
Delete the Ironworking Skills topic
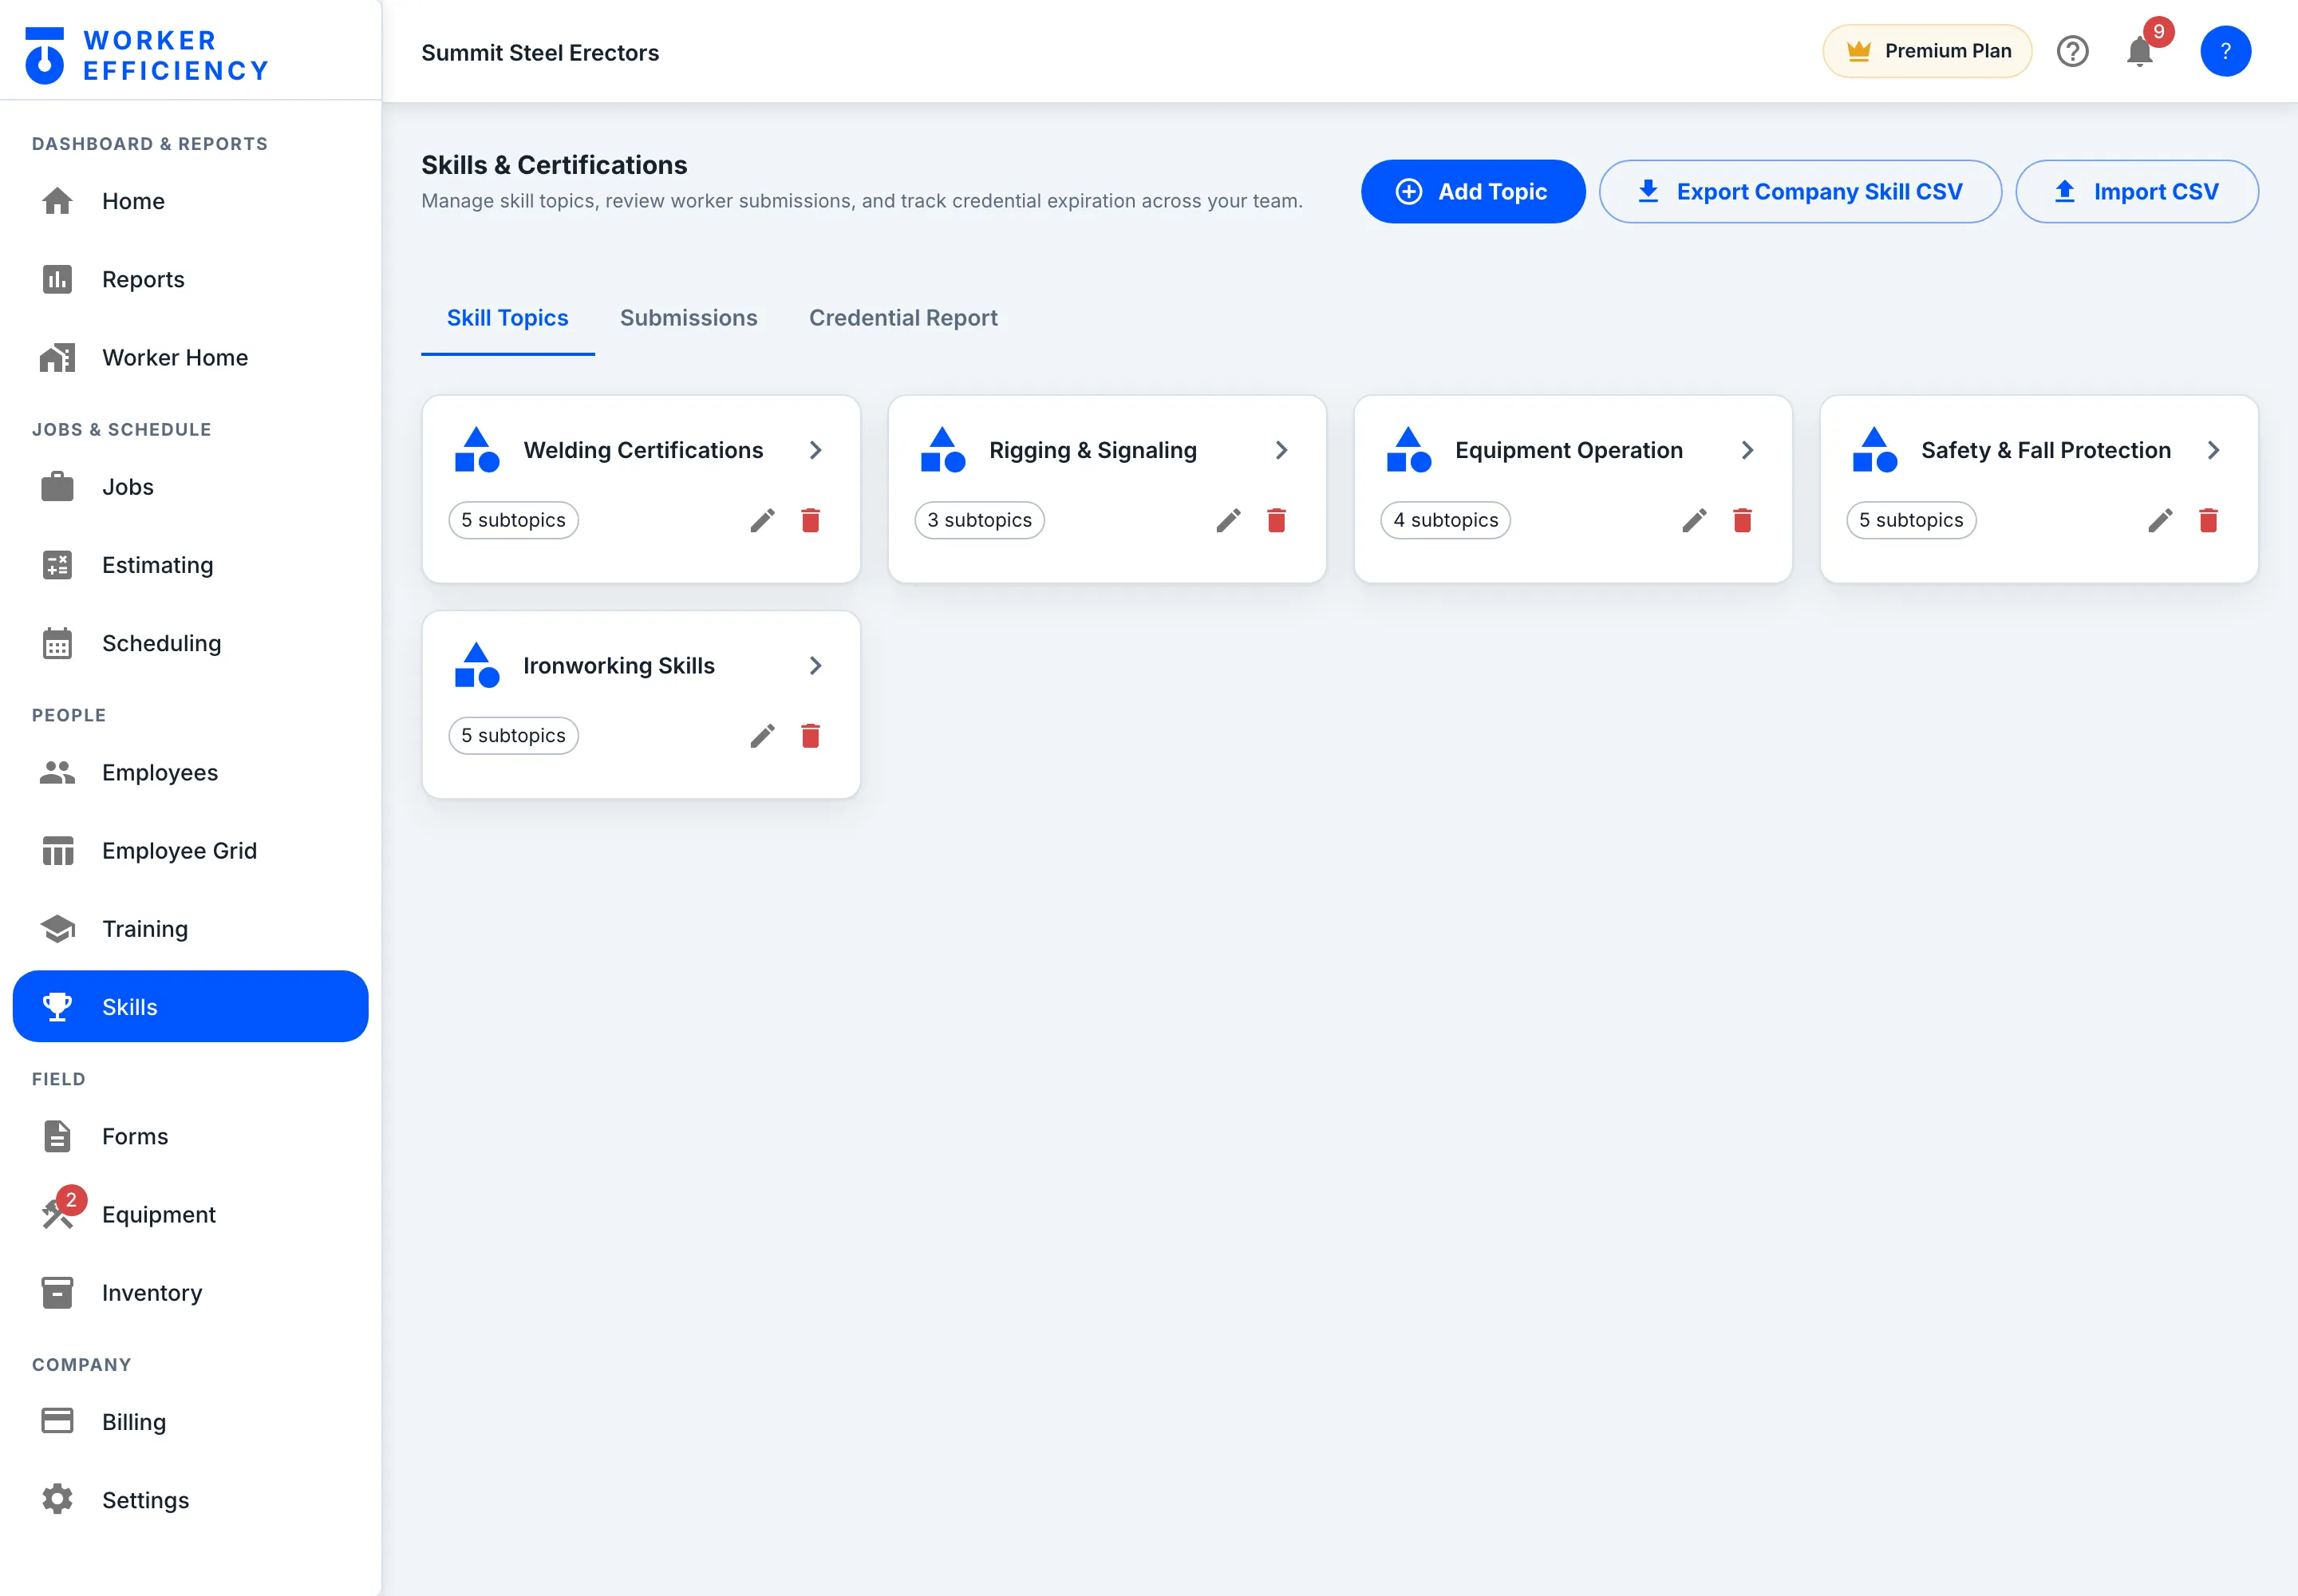click(x=810, y=736)
